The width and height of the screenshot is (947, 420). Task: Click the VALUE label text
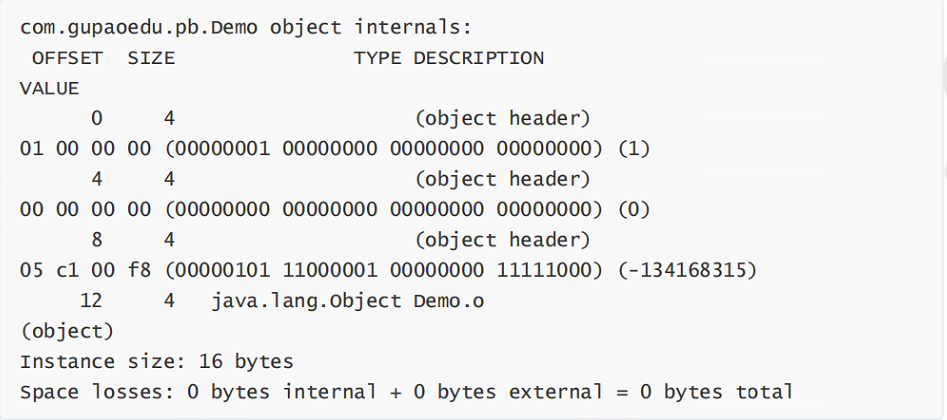point(50,89)
